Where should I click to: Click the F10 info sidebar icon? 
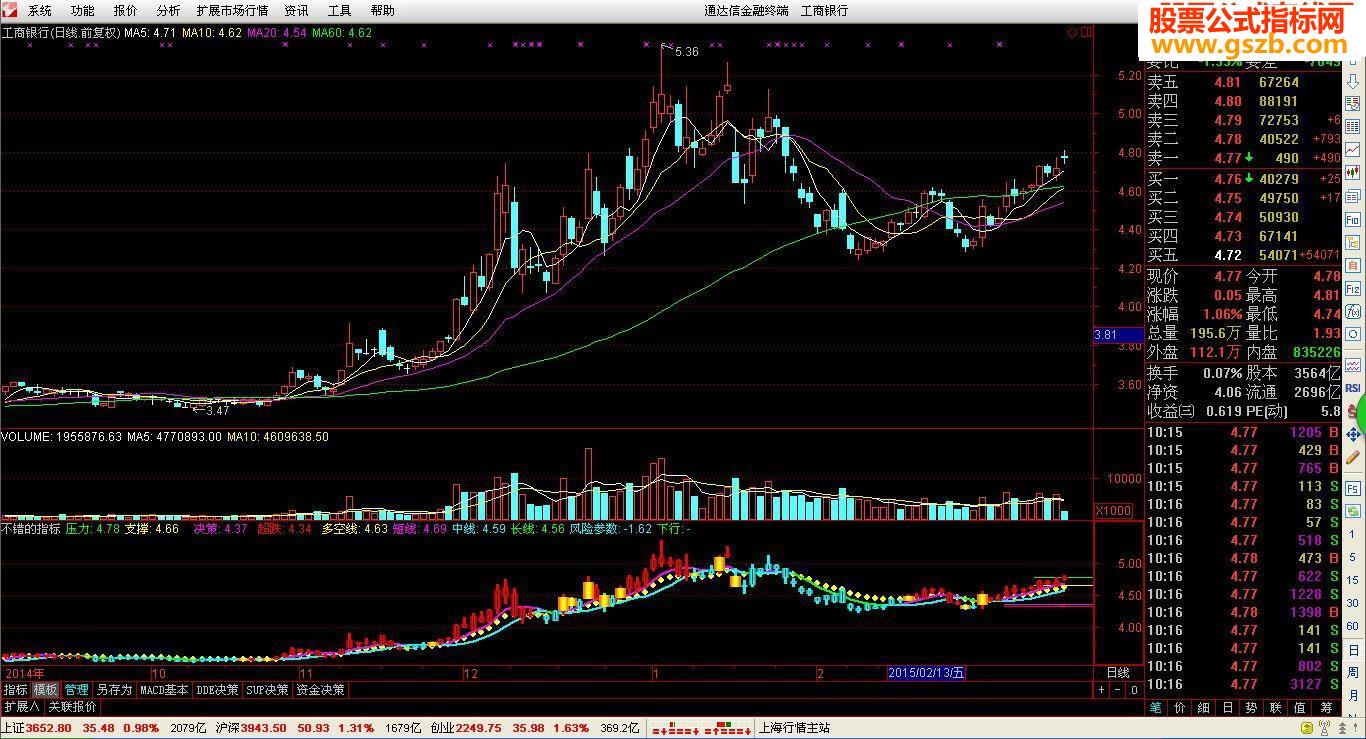[x=1353, y=220]
